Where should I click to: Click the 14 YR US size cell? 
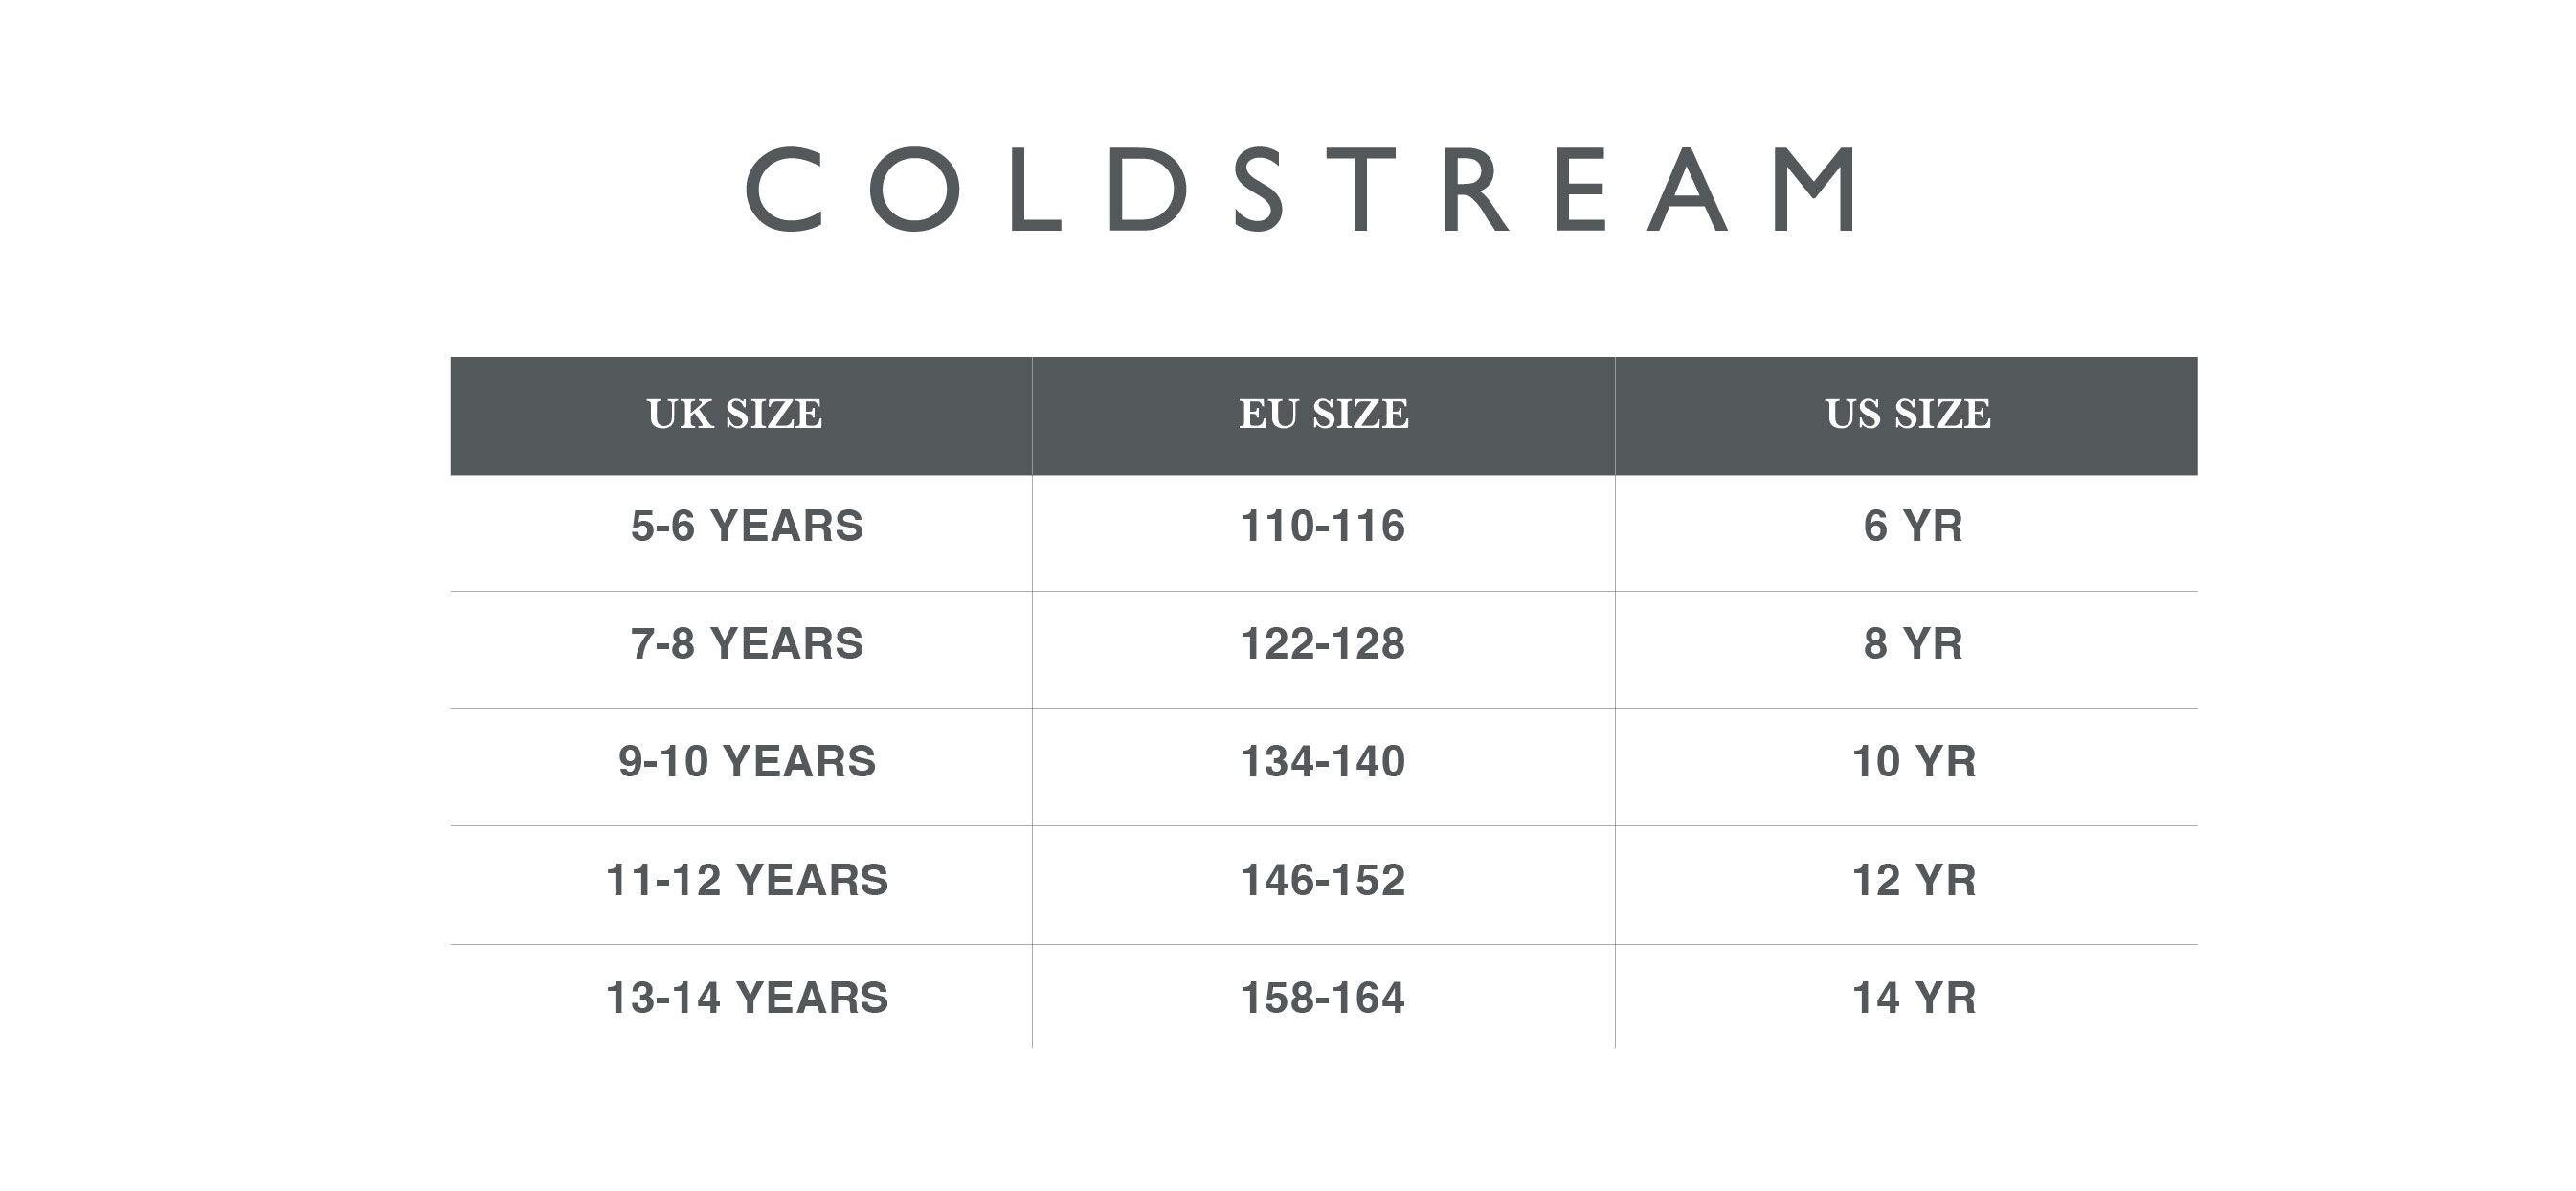point(1914,998)
